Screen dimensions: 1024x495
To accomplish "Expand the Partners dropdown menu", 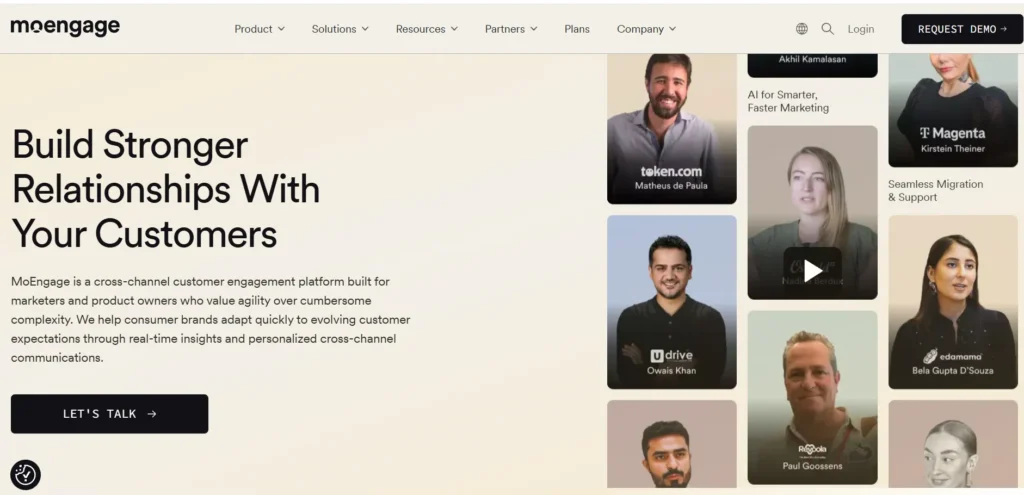I will click(511, 29).
